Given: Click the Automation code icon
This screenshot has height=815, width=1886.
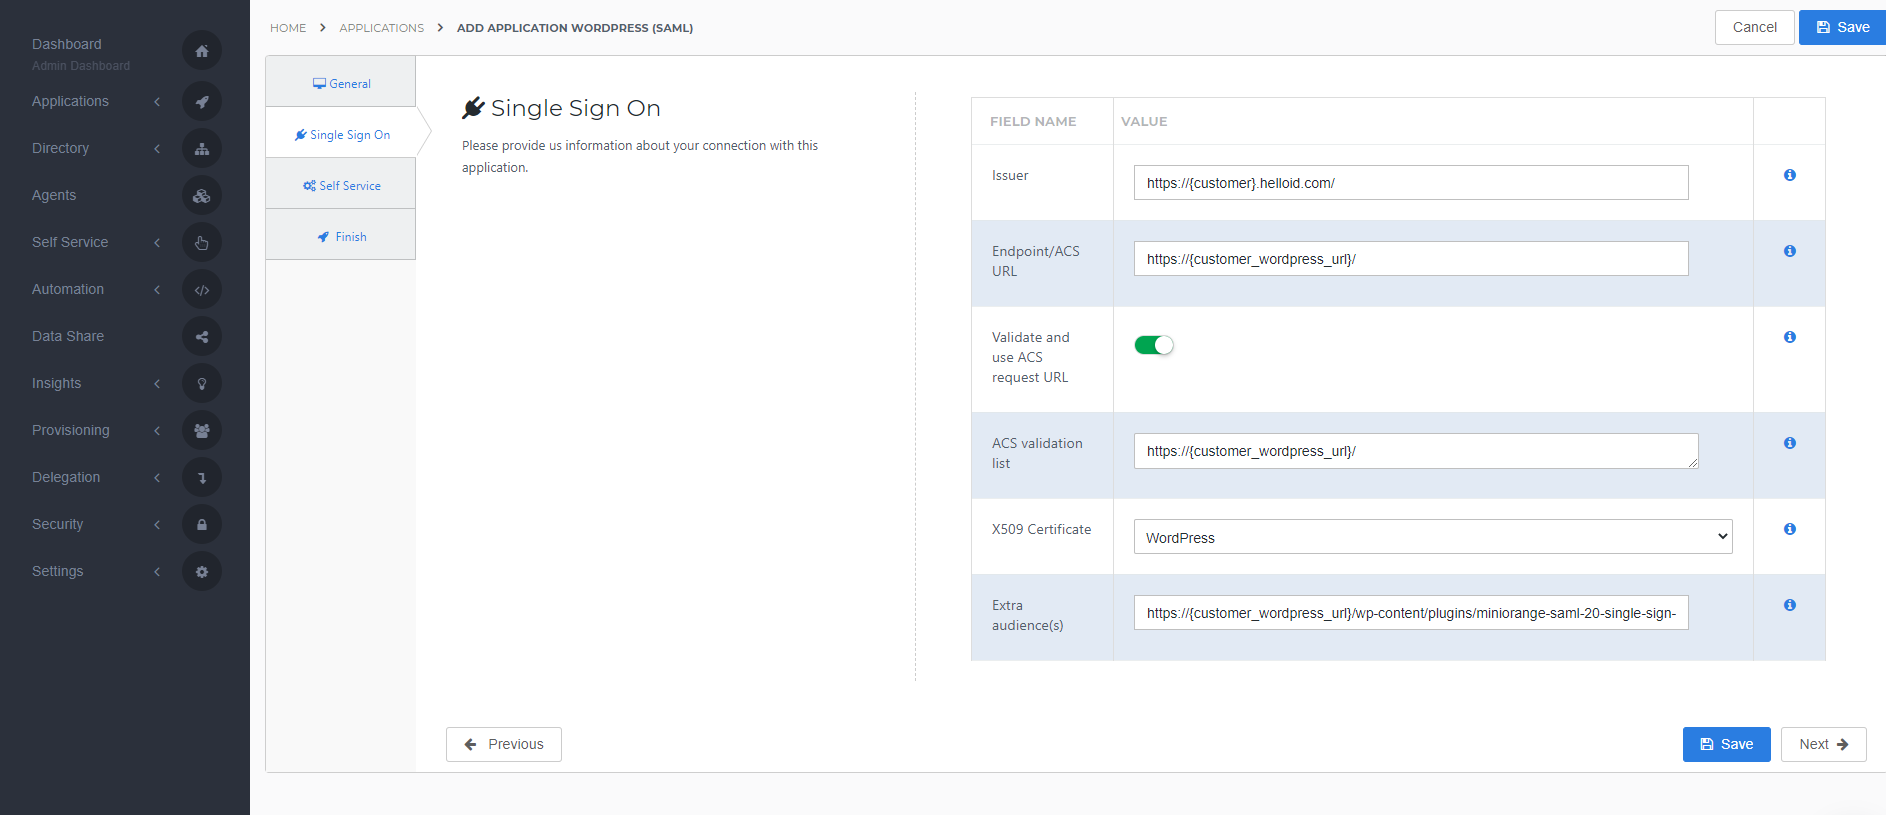Looking at the screenshot, I should point(202,289).
